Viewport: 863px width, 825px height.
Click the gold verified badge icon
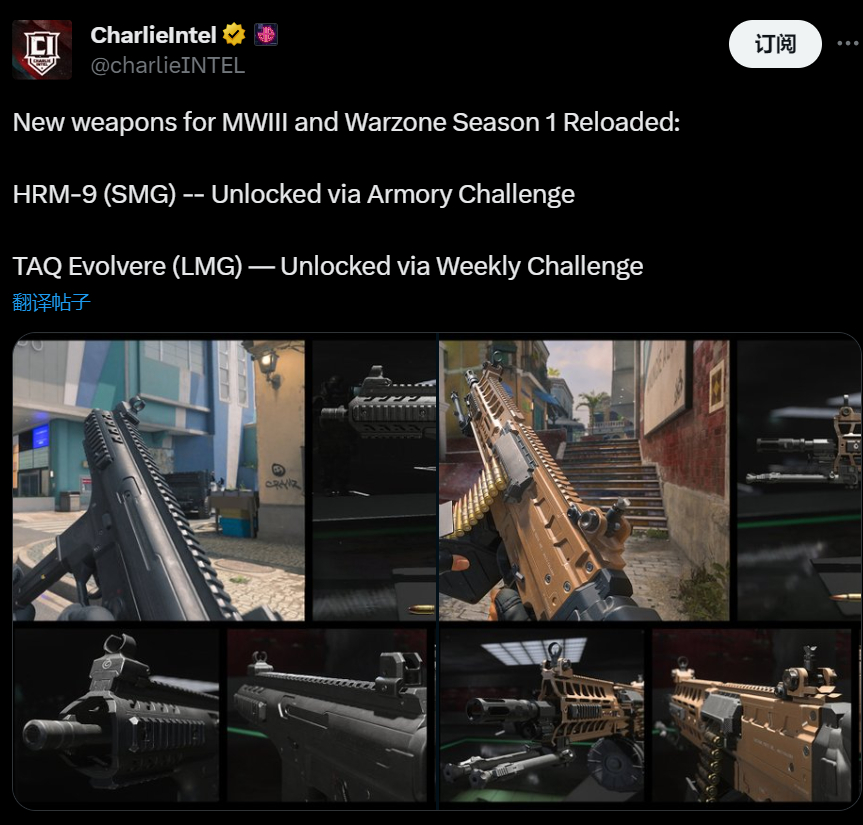(234, 34)
